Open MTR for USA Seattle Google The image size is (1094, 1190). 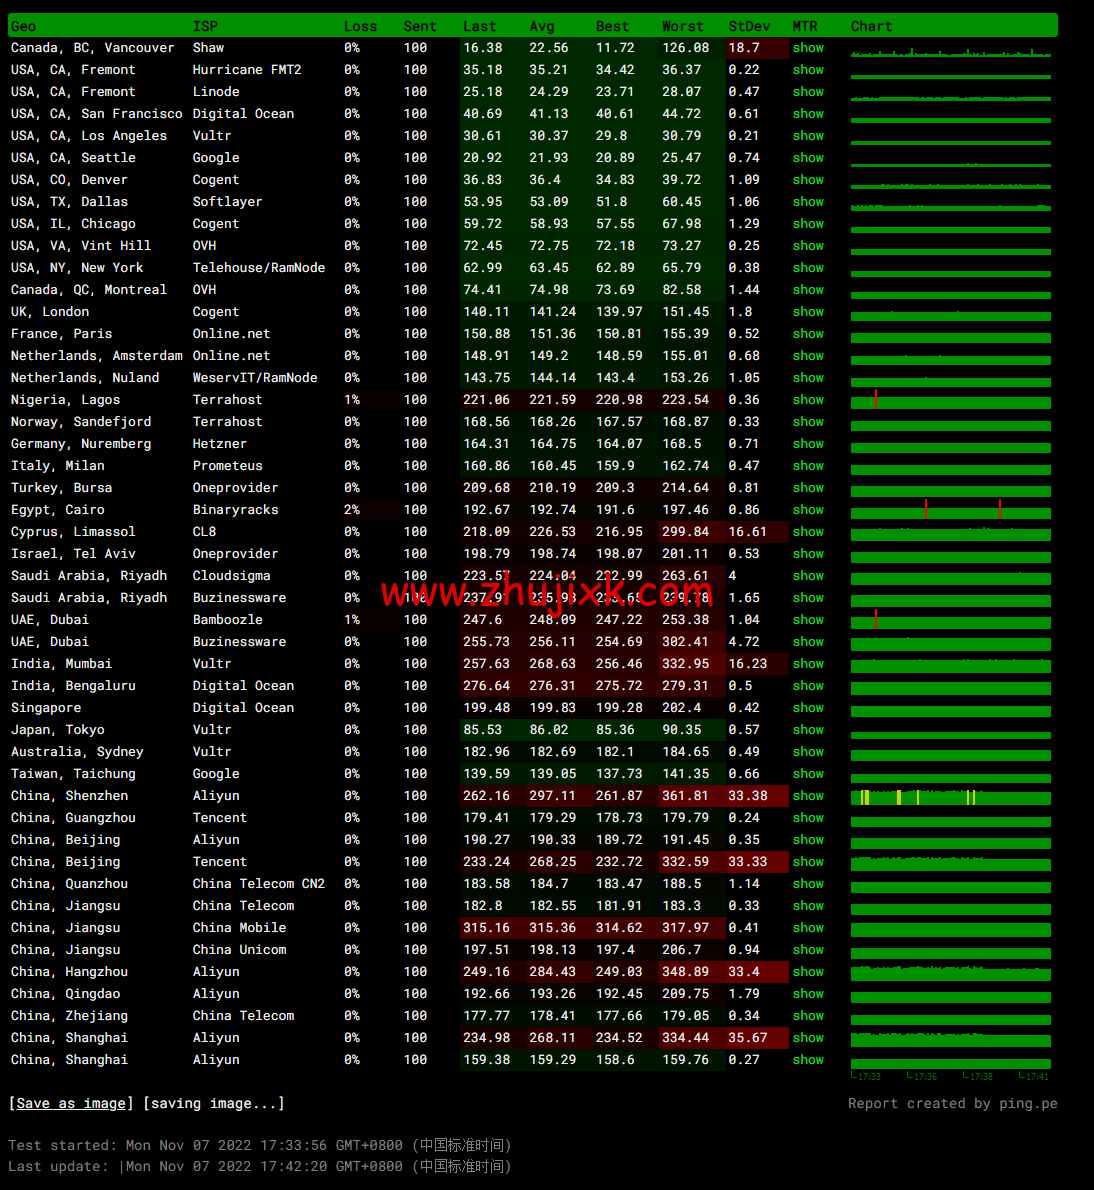click(x=808, y=158)
